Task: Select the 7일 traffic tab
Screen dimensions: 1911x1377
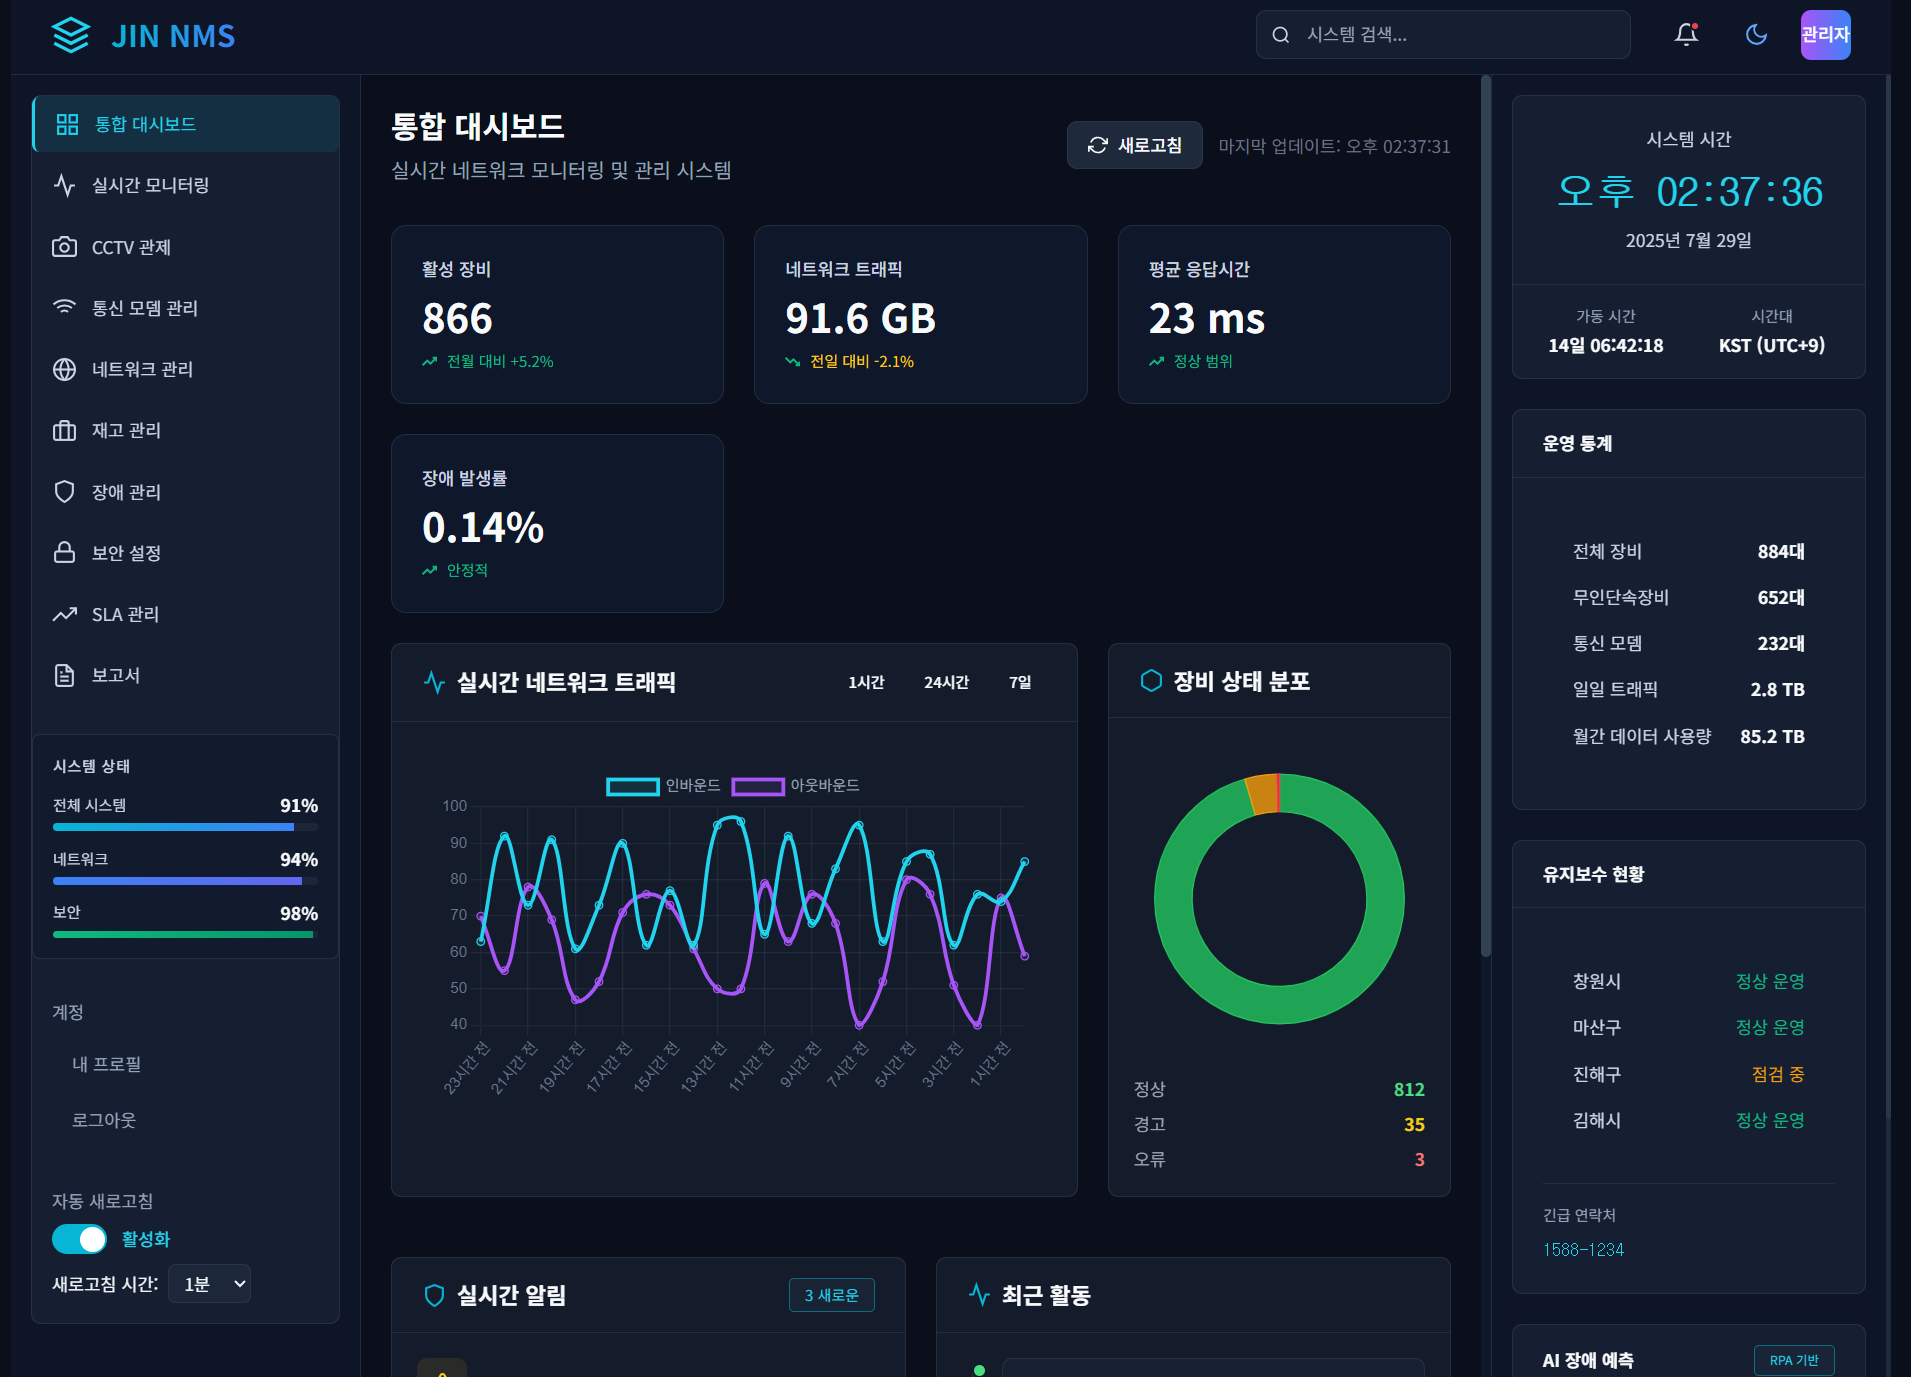Action: [1019, 682]
